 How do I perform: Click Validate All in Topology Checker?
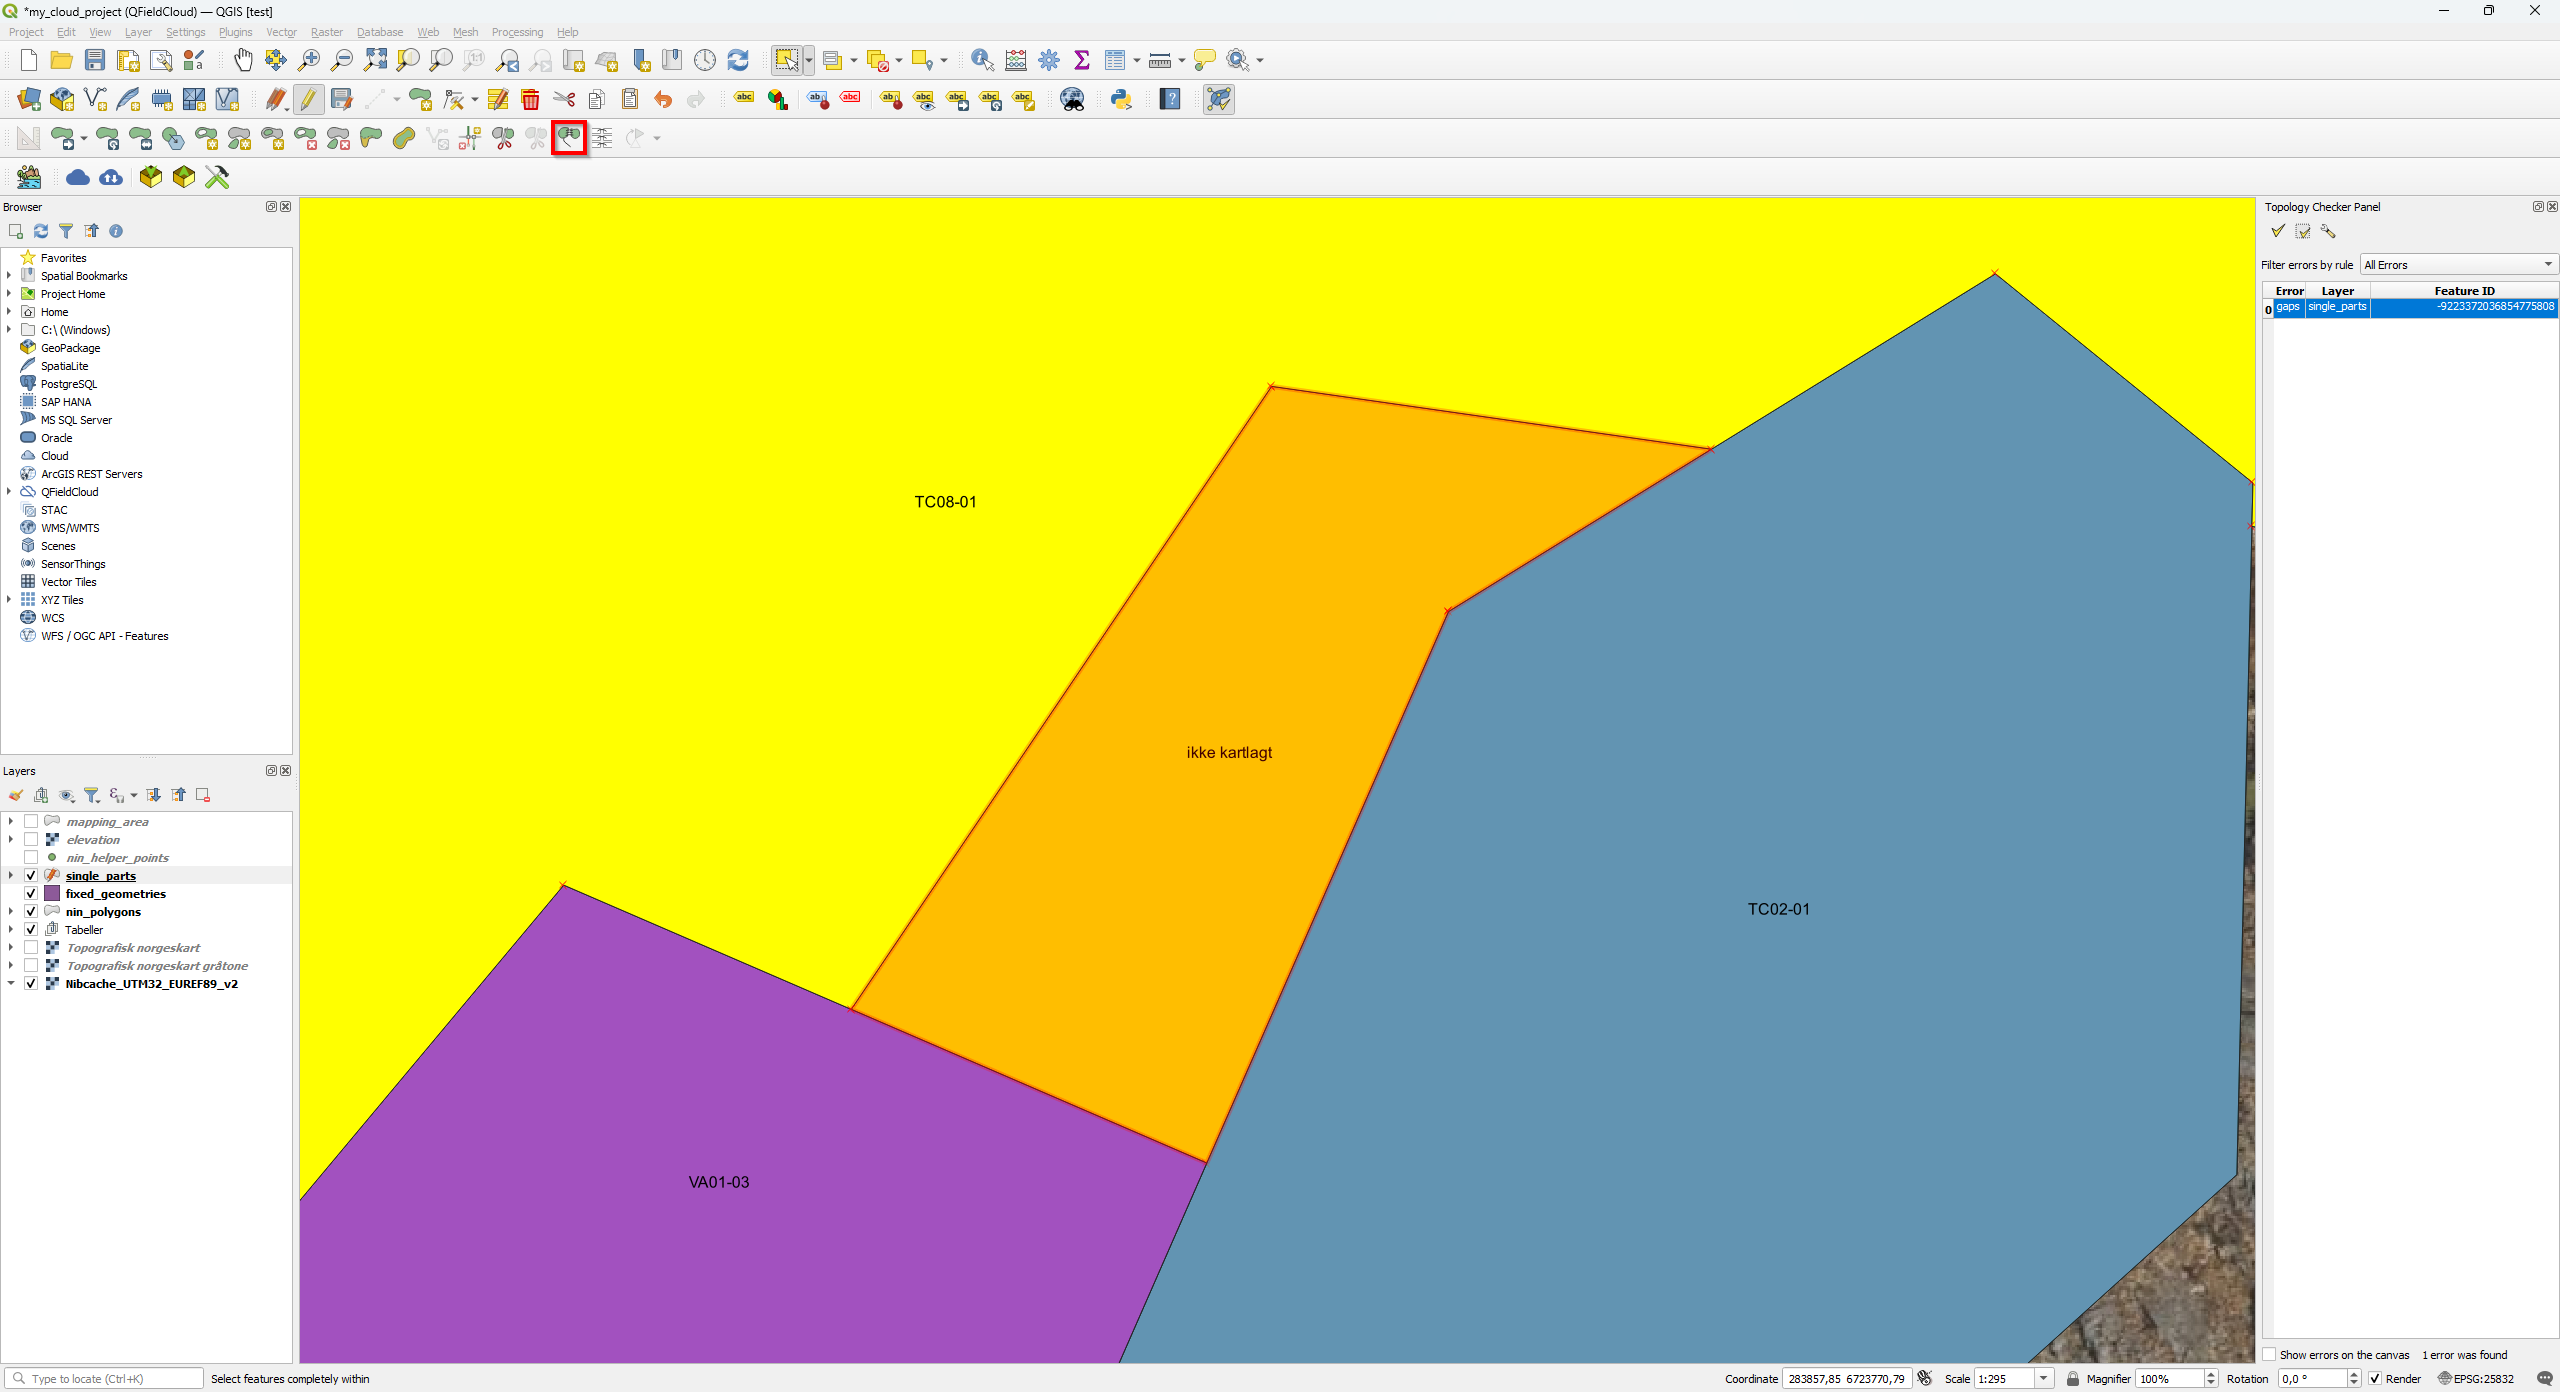click(2278, 231)
